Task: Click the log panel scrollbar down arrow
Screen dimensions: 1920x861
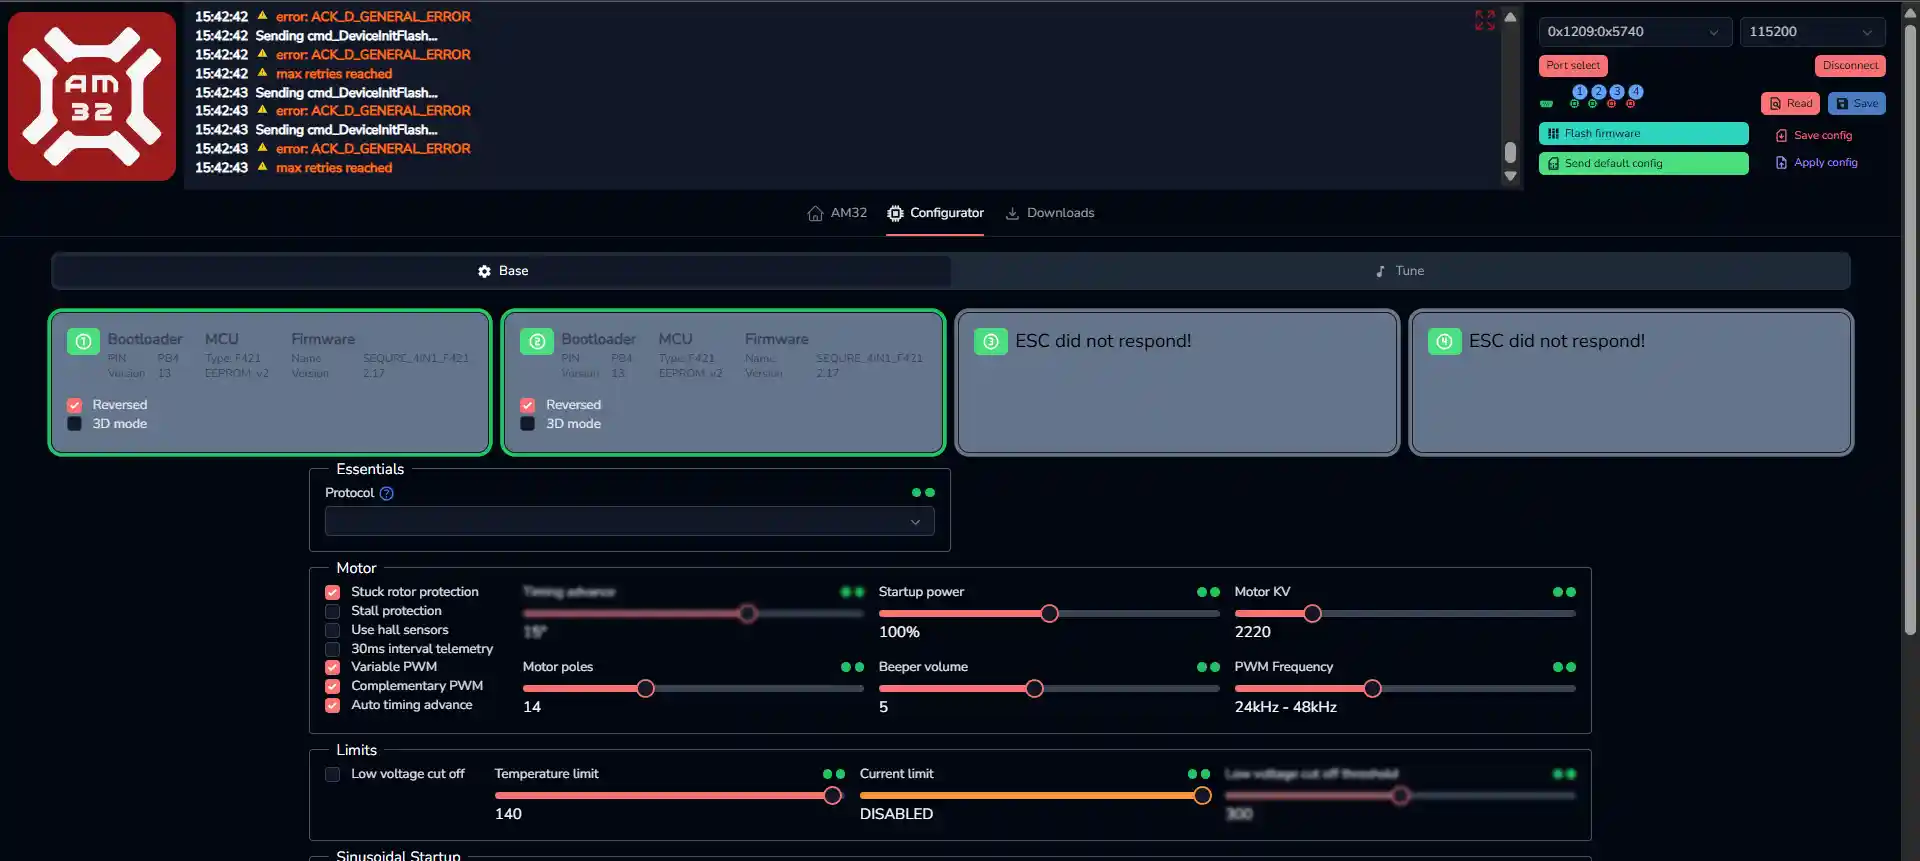Action: [1510, 176]
